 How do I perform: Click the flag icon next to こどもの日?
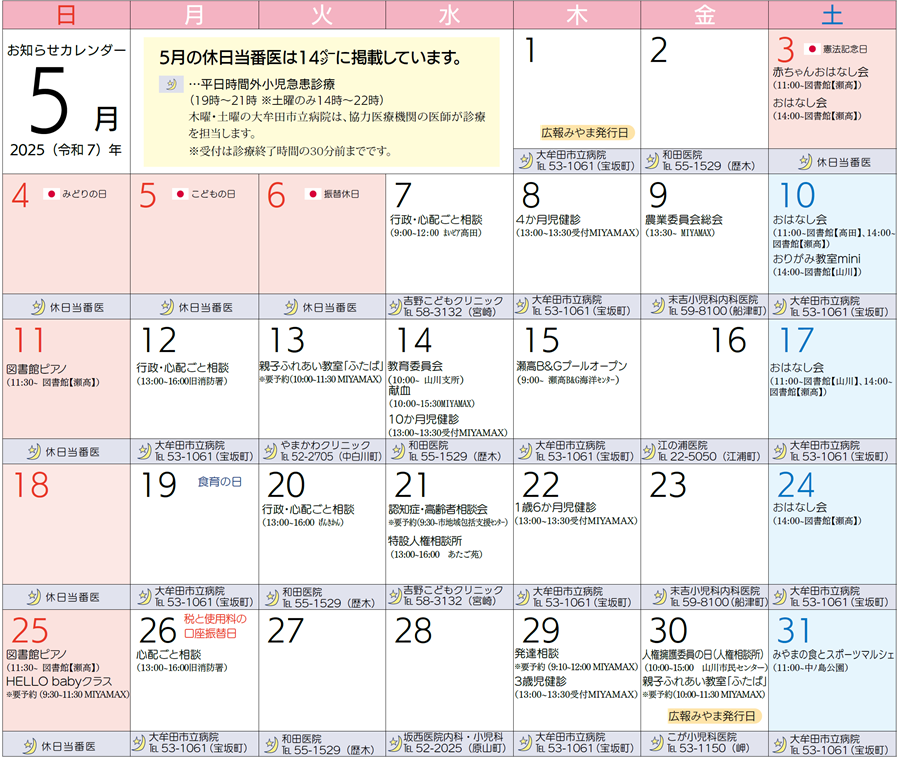(180, 192)
